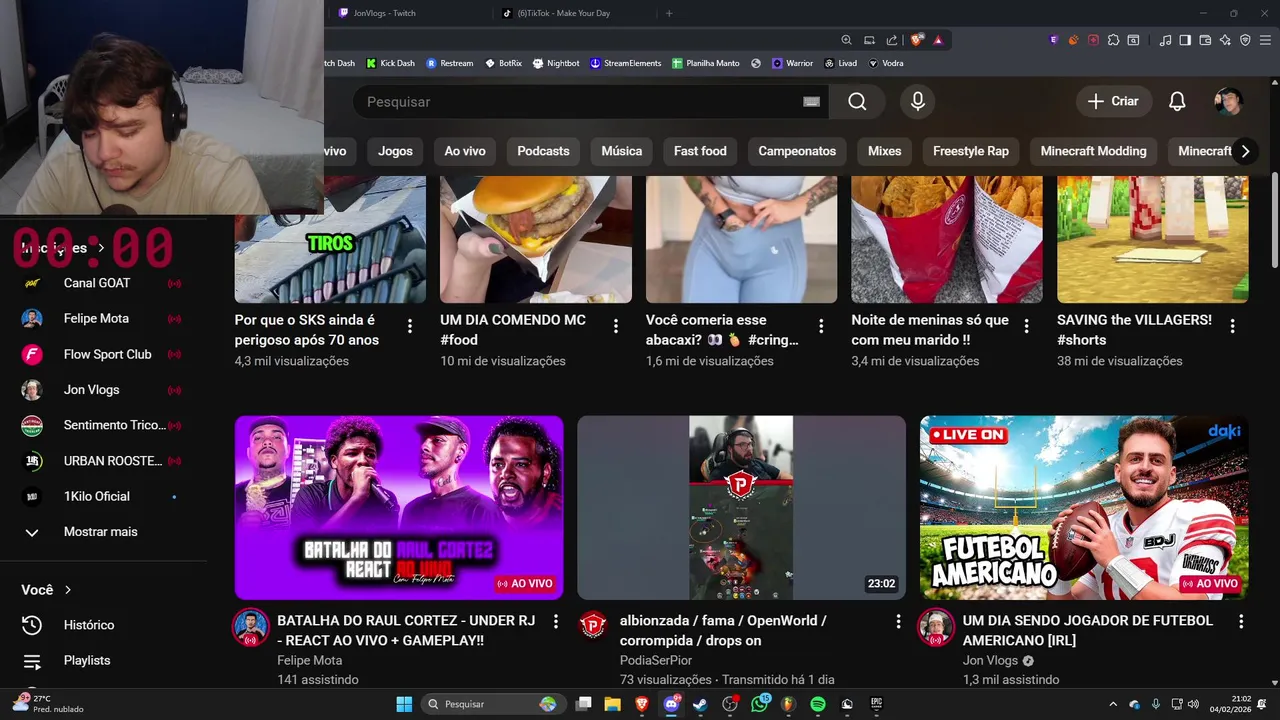Click the Felipe Mota channel avatar under video
The width and height of the screenshot is (1280, 720).
(251, 627)
